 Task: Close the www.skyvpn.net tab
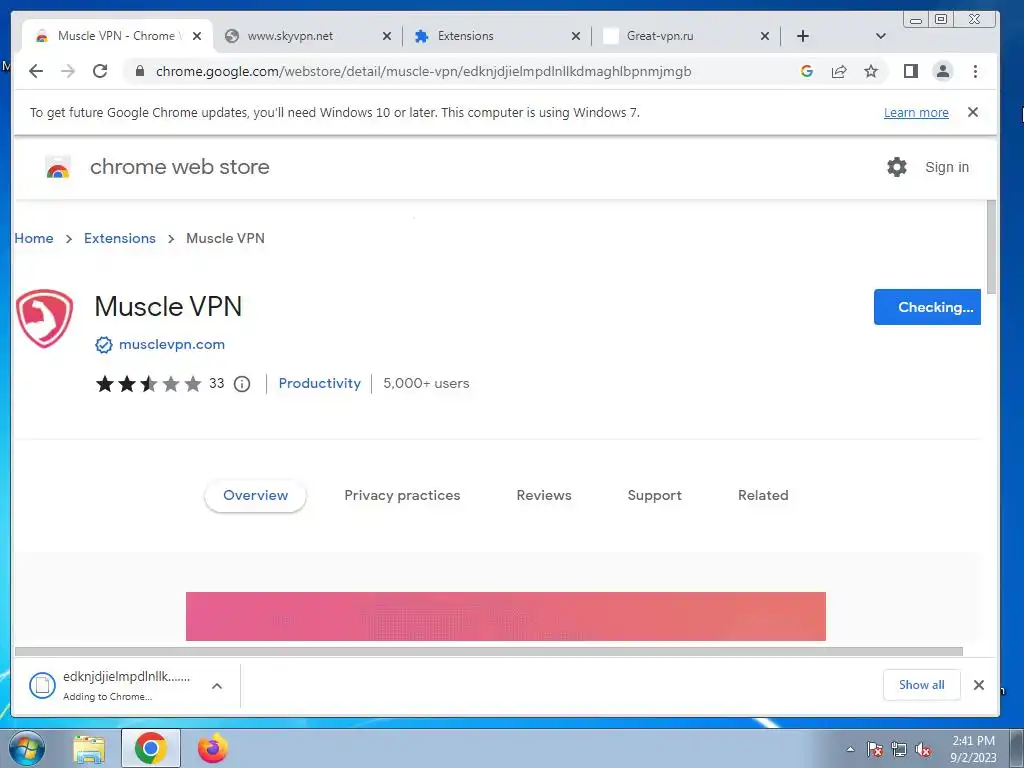tap(387, 37)
